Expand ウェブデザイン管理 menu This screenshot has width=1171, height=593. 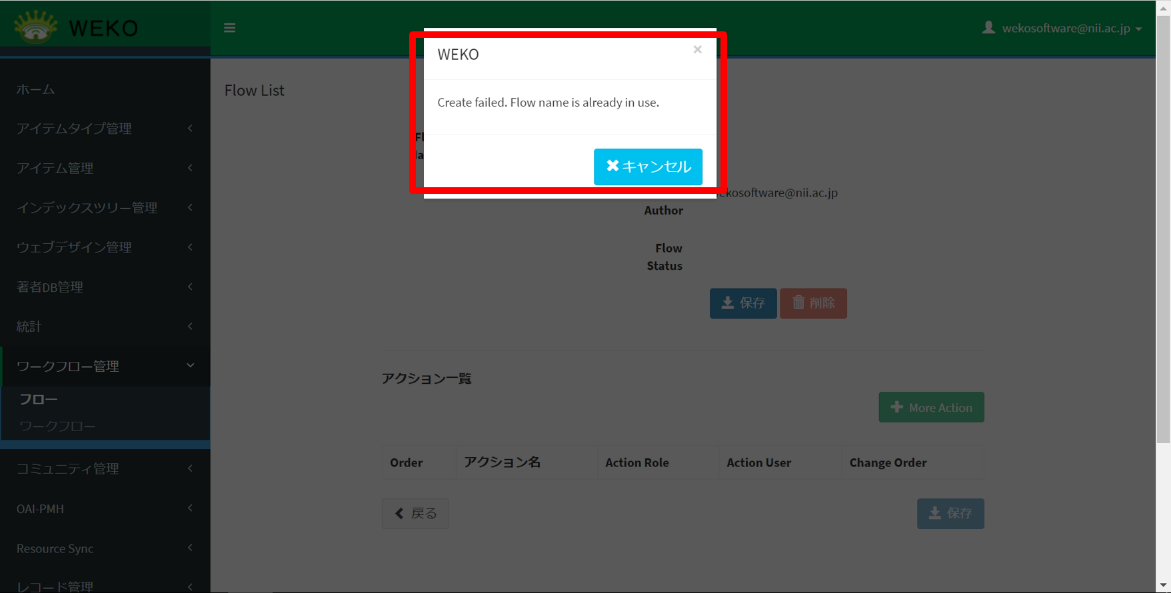tap(104, 247)
